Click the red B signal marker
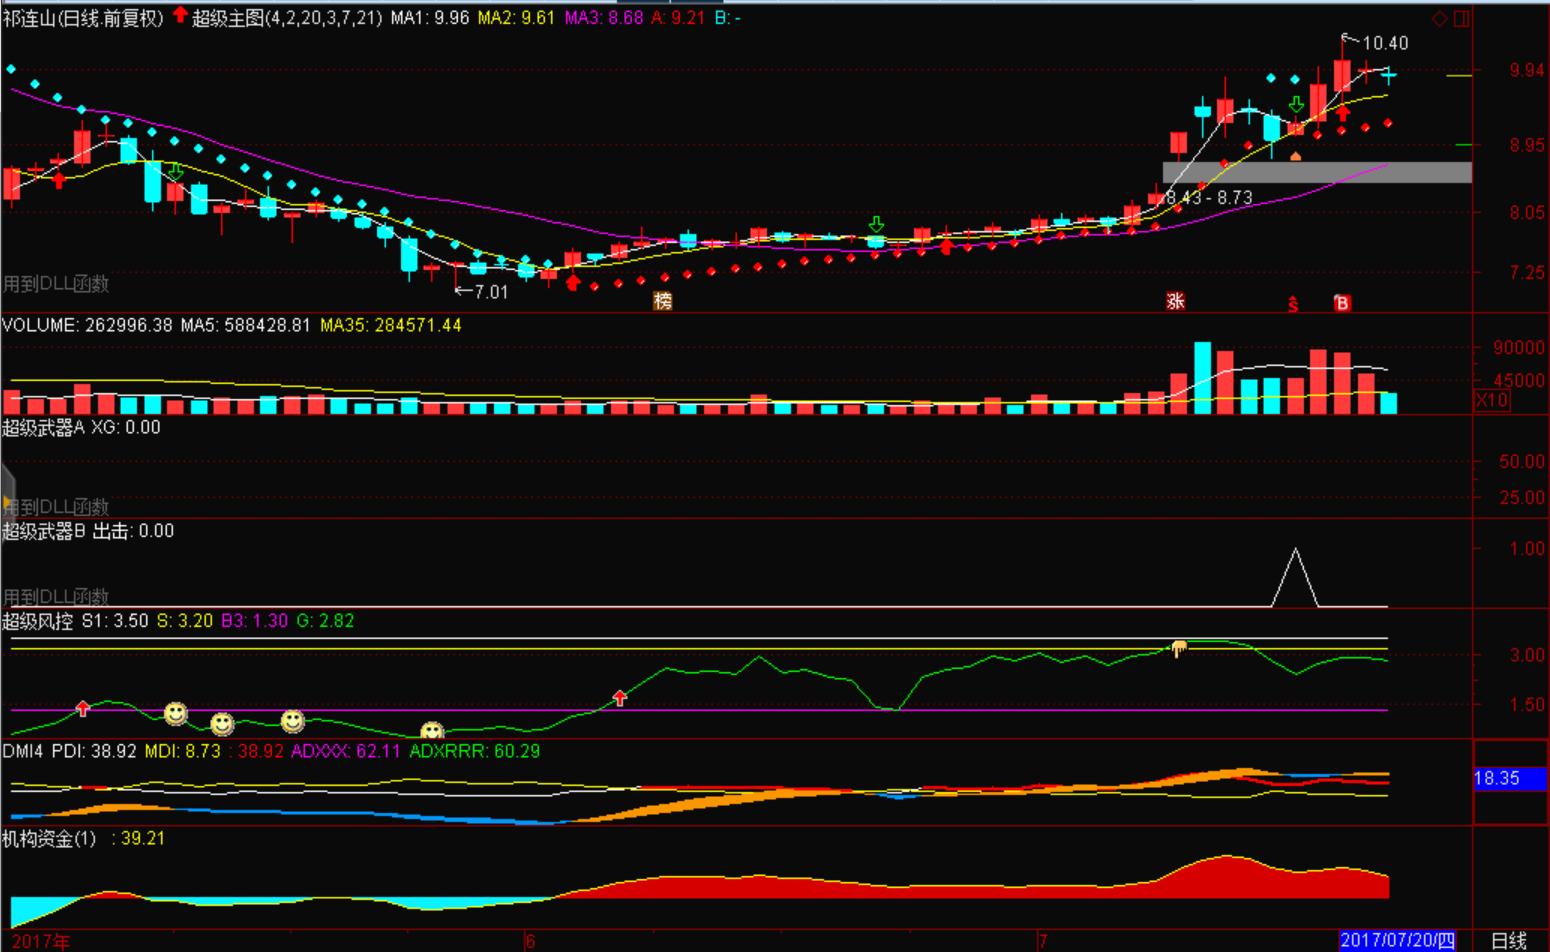This screenshot has width=1550, height=952. (1342, 303)
